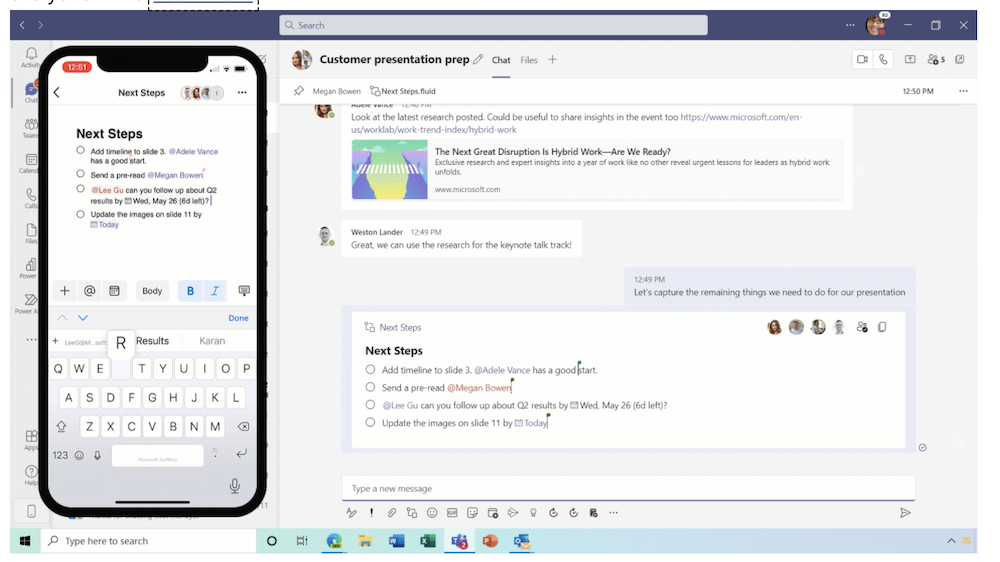Image resolution: width=1000 pixels, height=562 pixels.
Task: View the 5 participants in this chat
Action: [936, 59]
